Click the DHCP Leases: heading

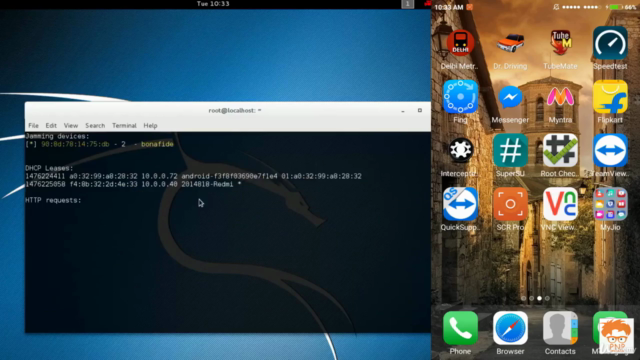point(49,168)
